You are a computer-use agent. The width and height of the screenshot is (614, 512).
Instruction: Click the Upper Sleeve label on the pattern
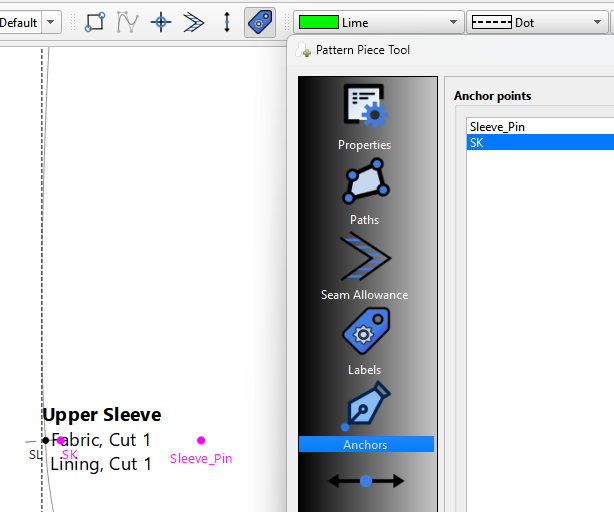click(101, 415)
